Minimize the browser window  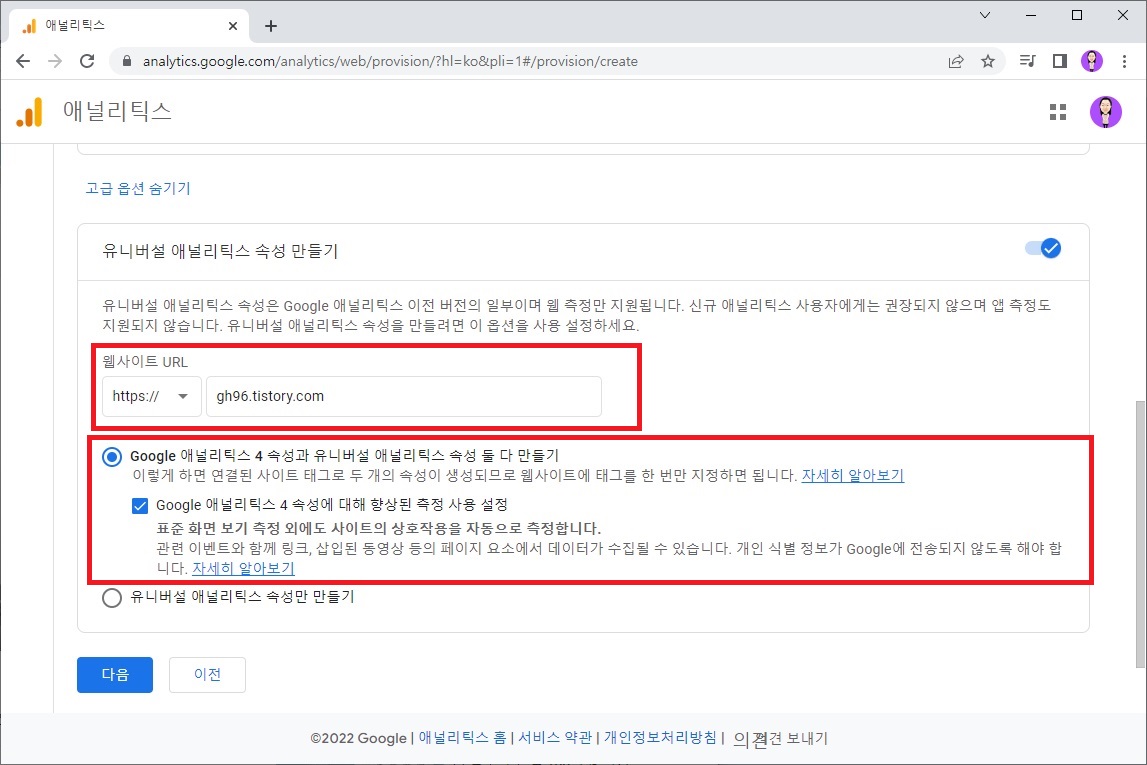click(x=1031, y=15)
